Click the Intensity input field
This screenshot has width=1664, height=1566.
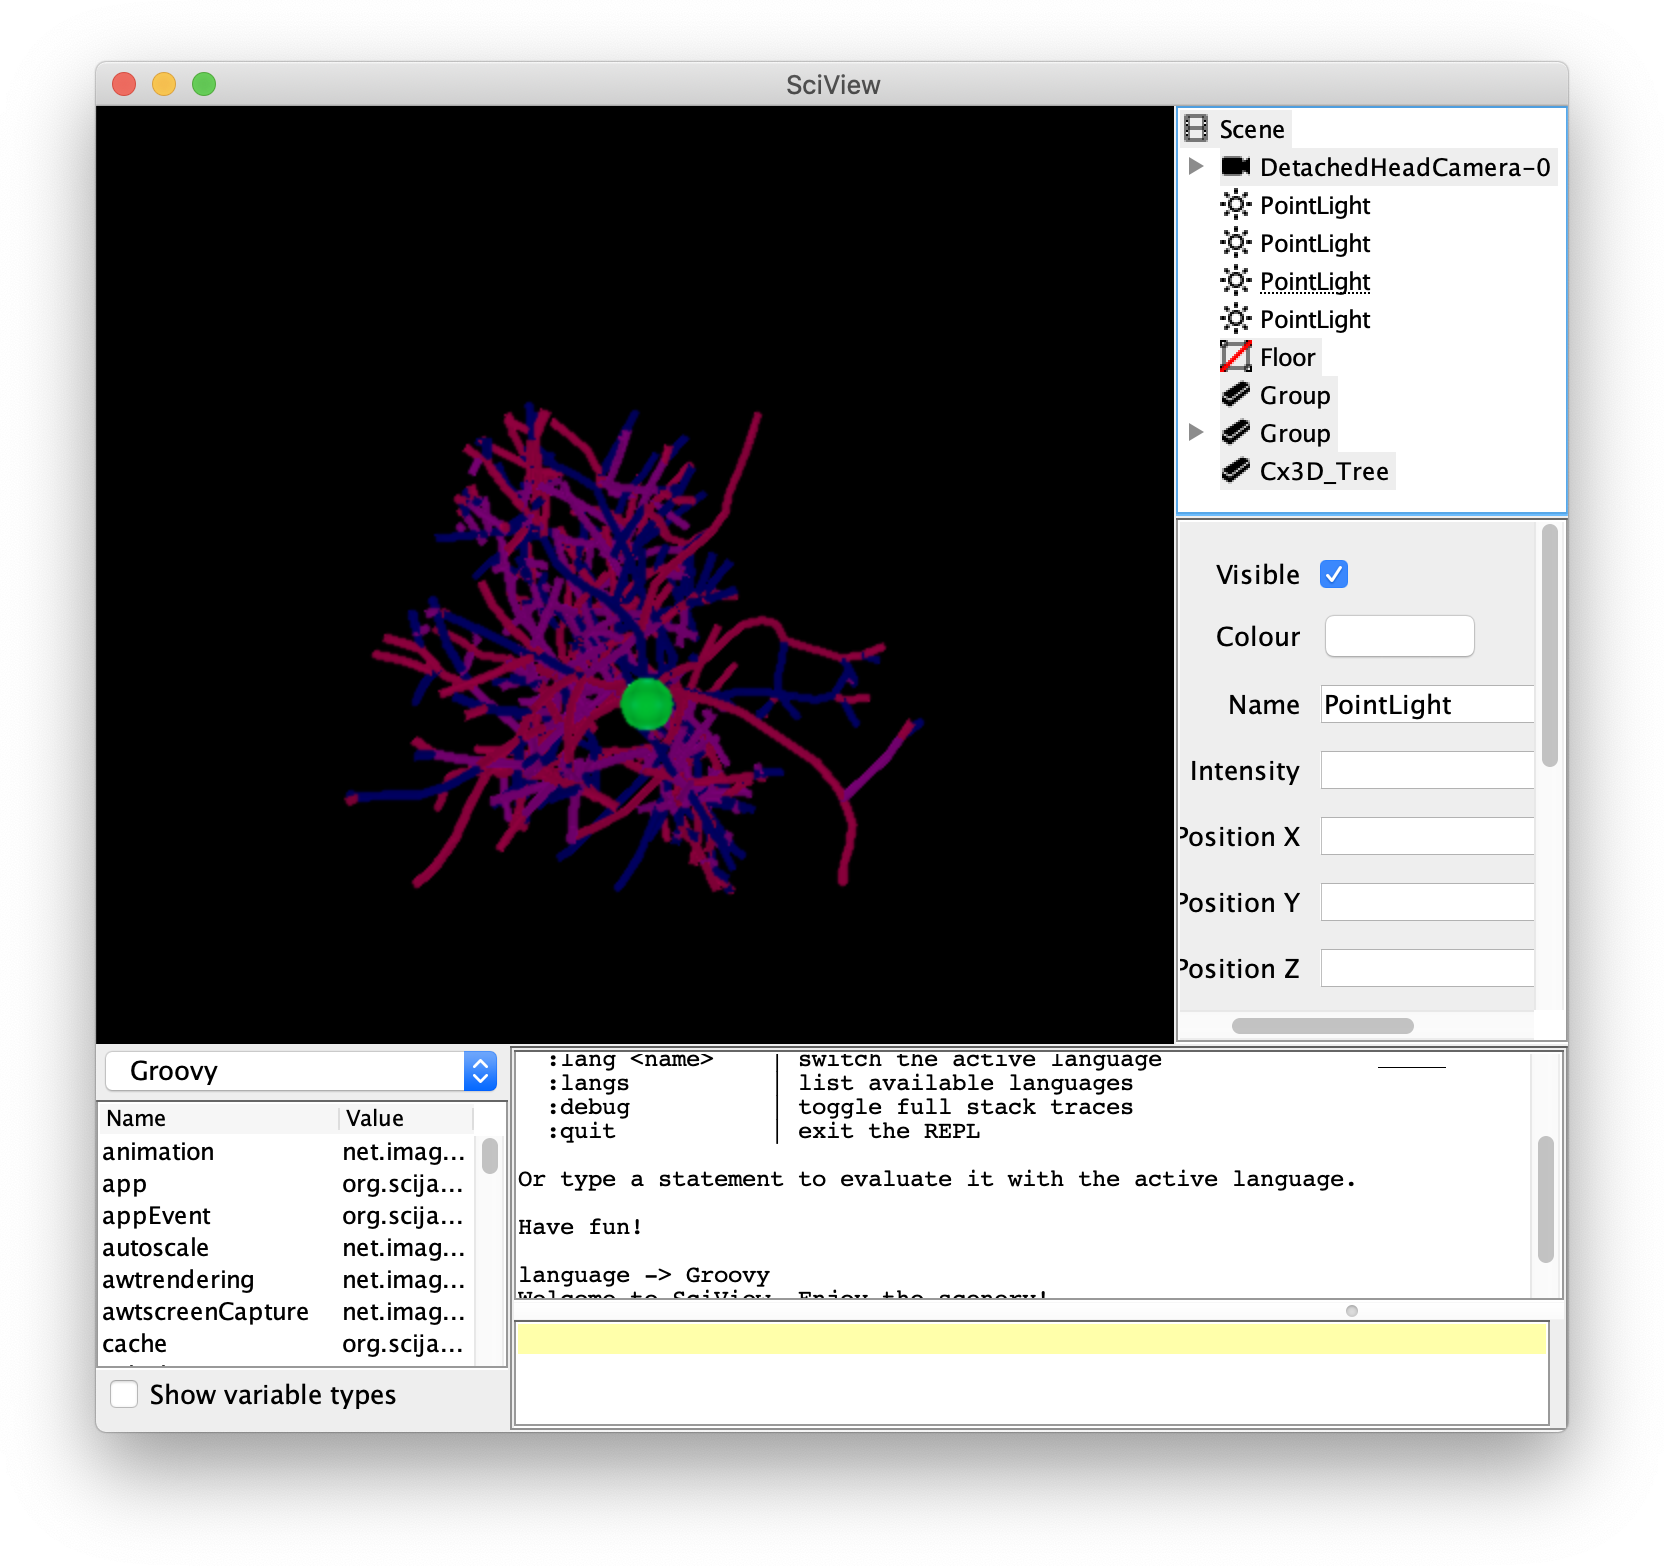tap(1427, 770)
